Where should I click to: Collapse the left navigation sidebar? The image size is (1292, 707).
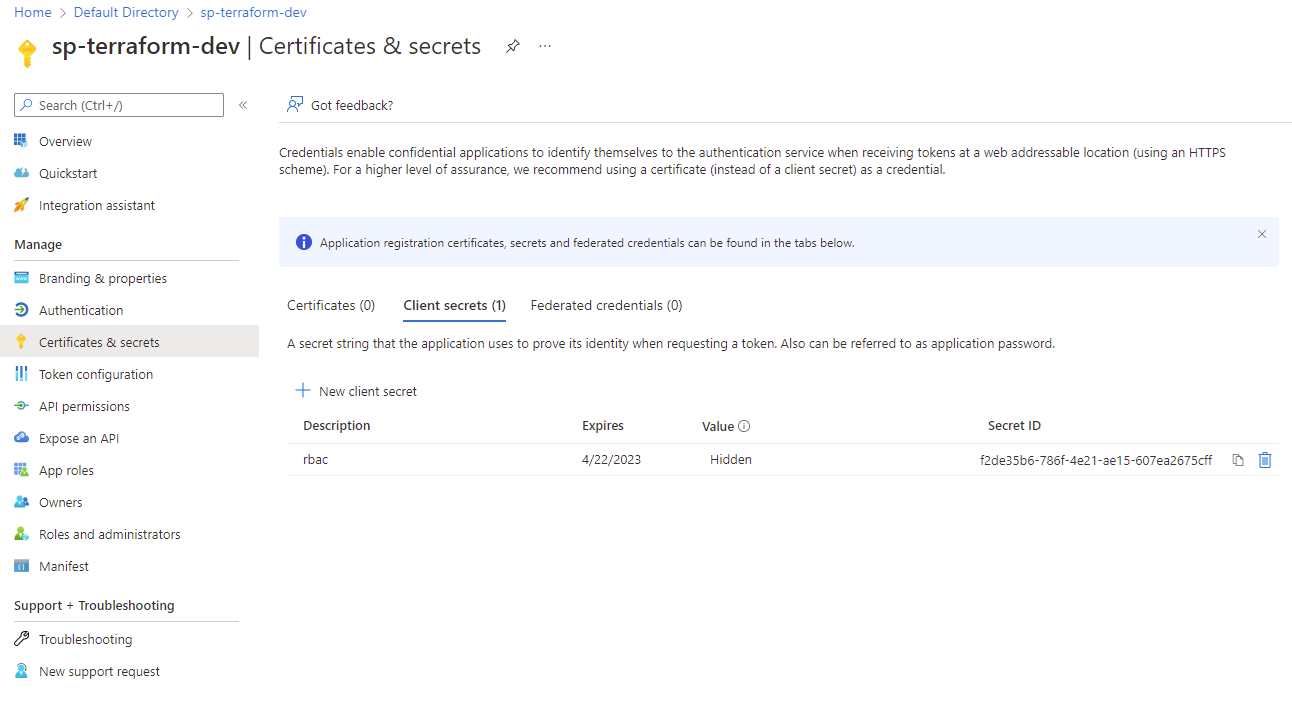[x=243, y=105]
